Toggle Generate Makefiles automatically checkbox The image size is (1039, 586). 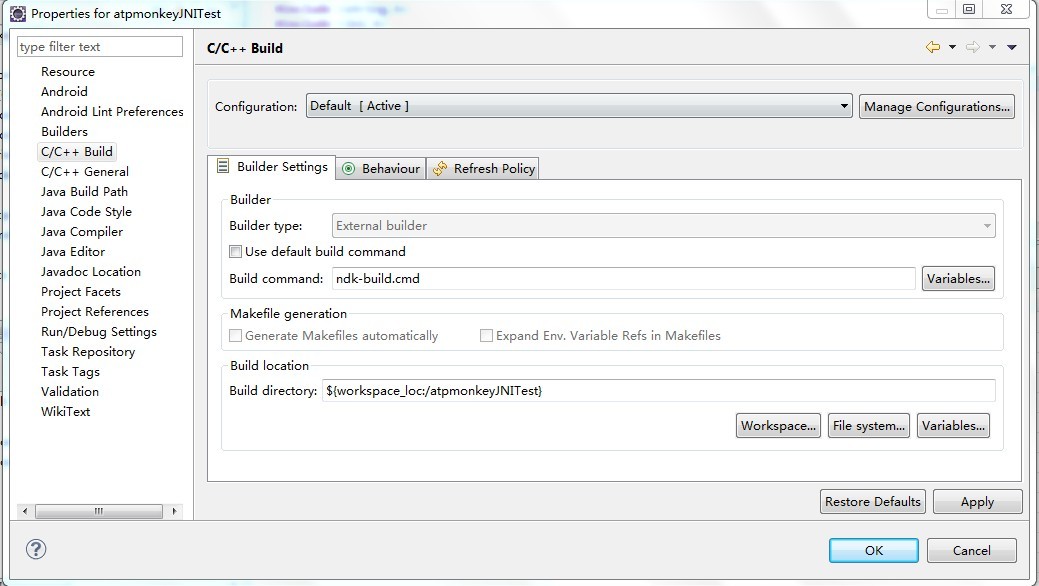[x=235, y=336]
